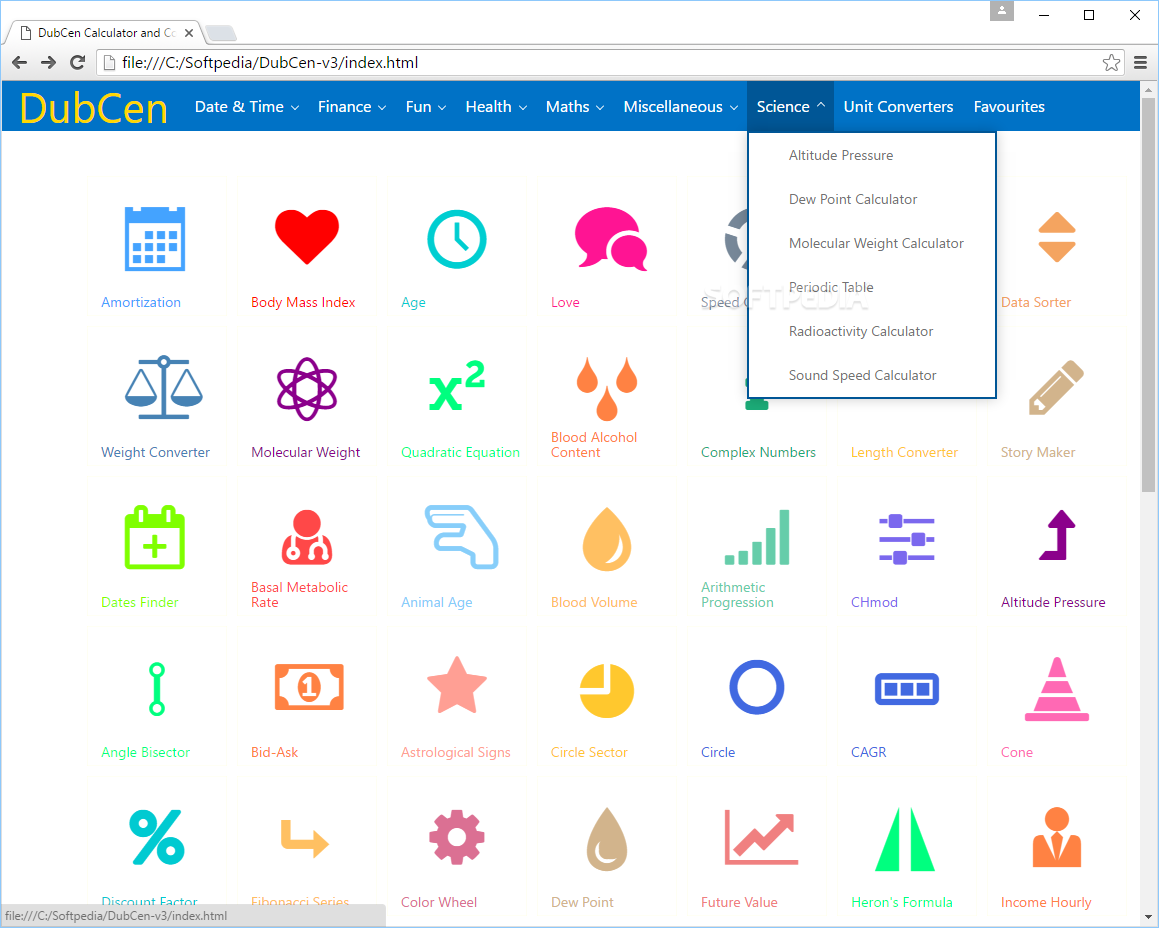This screenshot has height=928, width=1159.
Task: Click the Fibonacci Series arrow icon
Action: click(x=305, y=839)
